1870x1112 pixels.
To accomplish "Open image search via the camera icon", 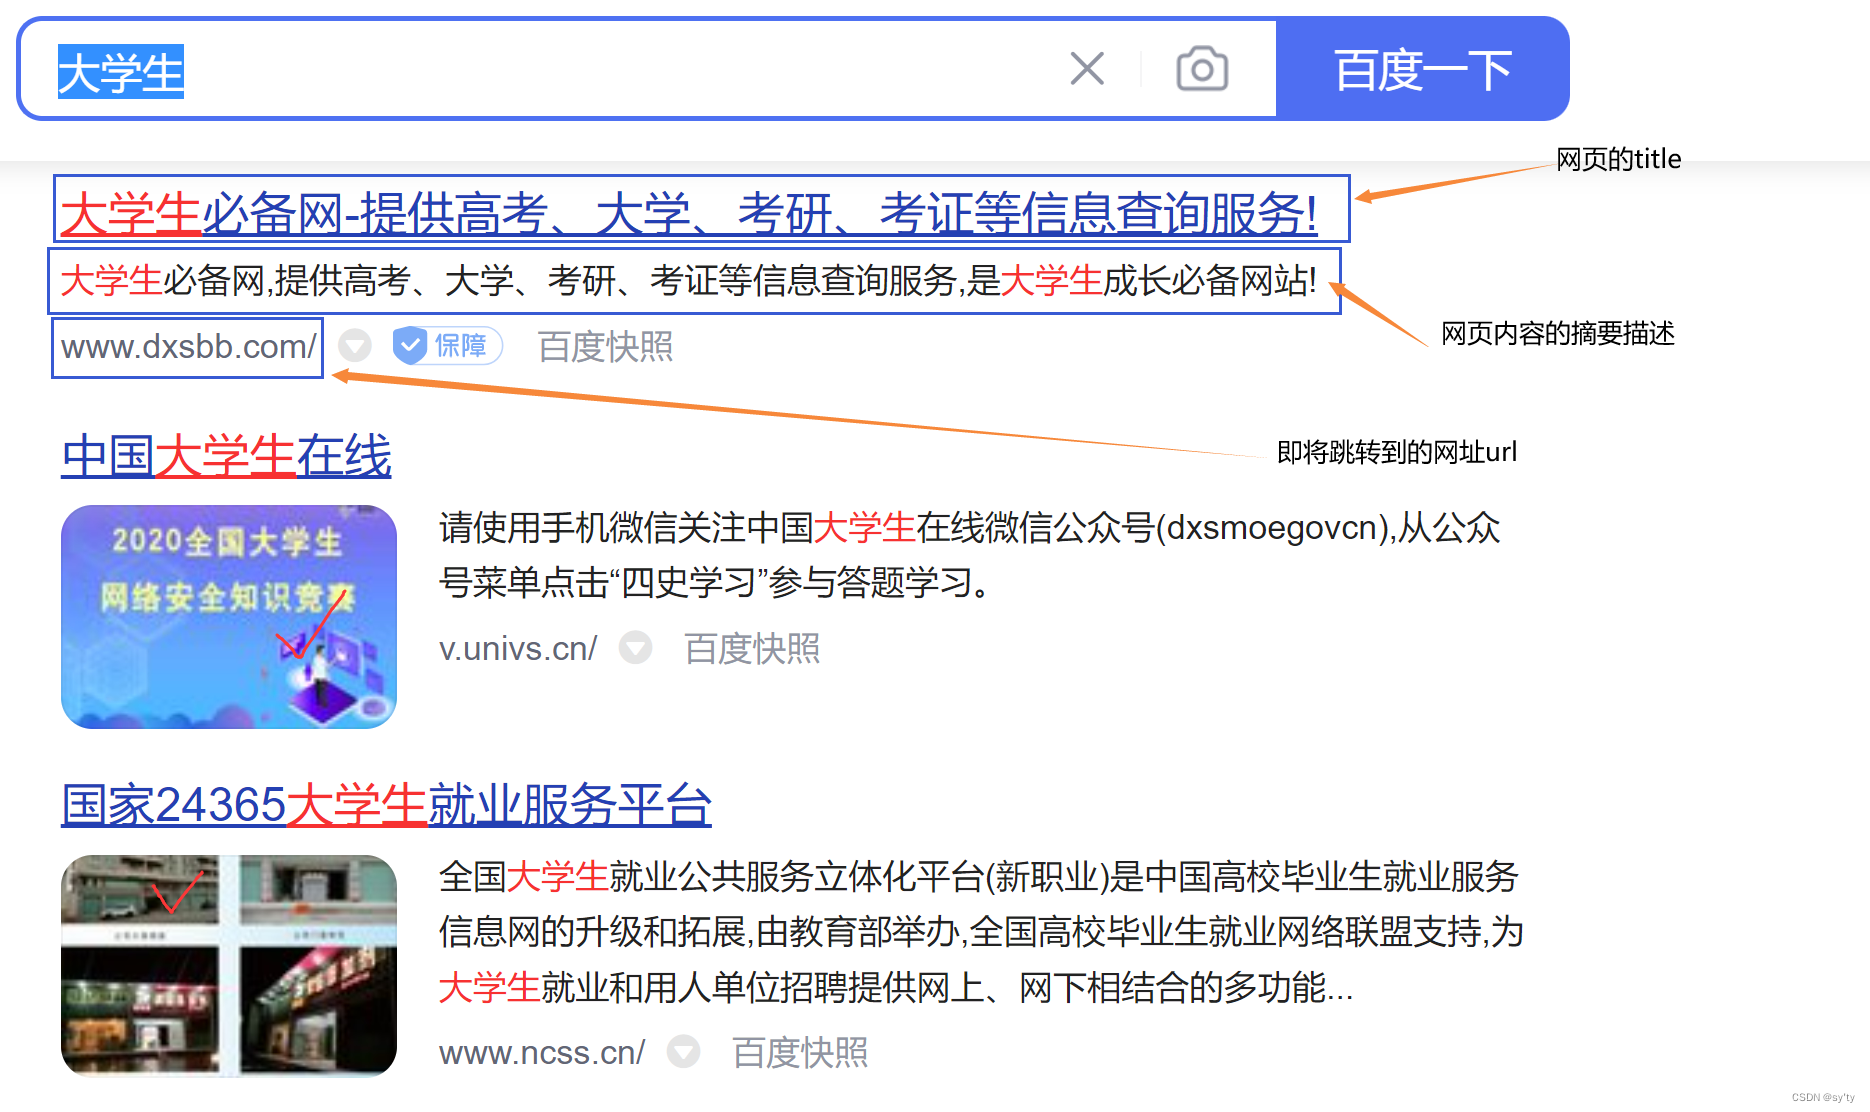I will 1202,69.
